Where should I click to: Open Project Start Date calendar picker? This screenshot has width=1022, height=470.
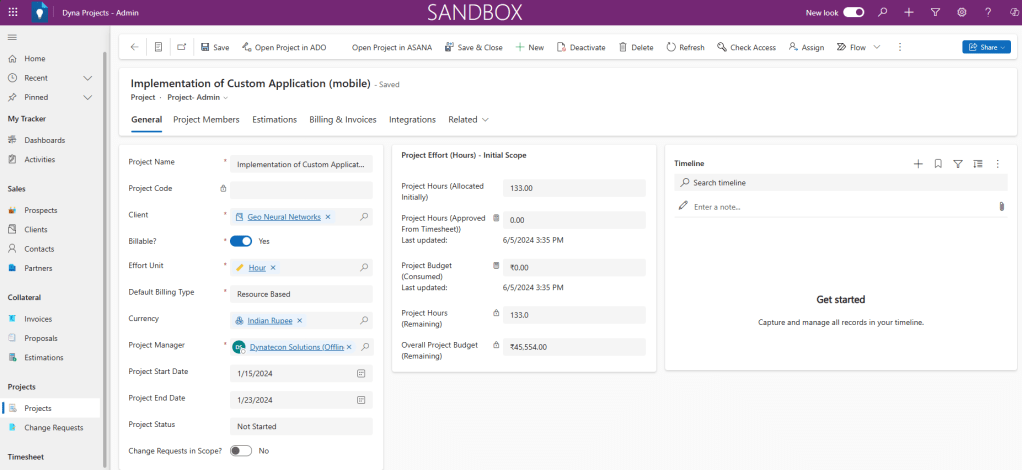click(361, 373)
